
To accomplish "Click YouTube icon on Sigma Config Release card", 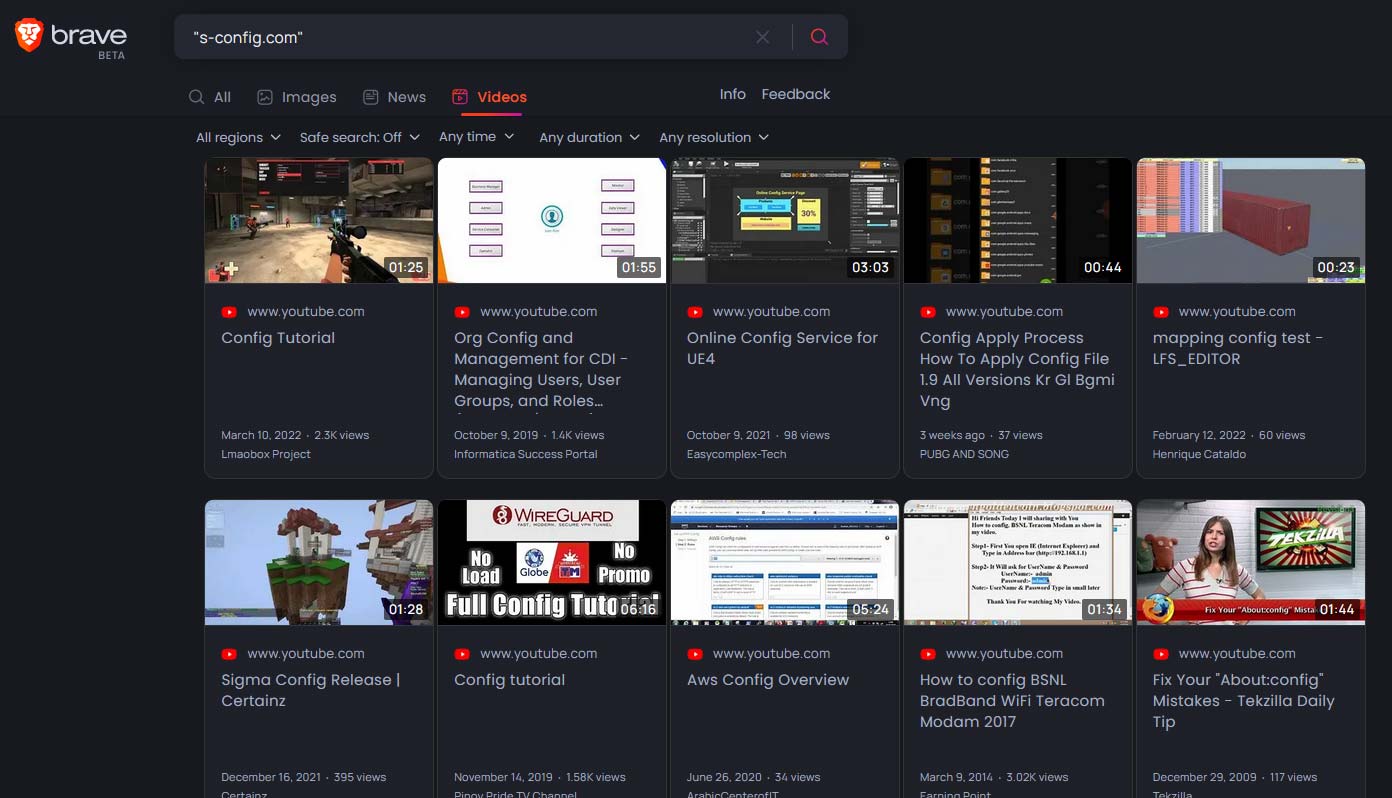I will tap(229, 654).
